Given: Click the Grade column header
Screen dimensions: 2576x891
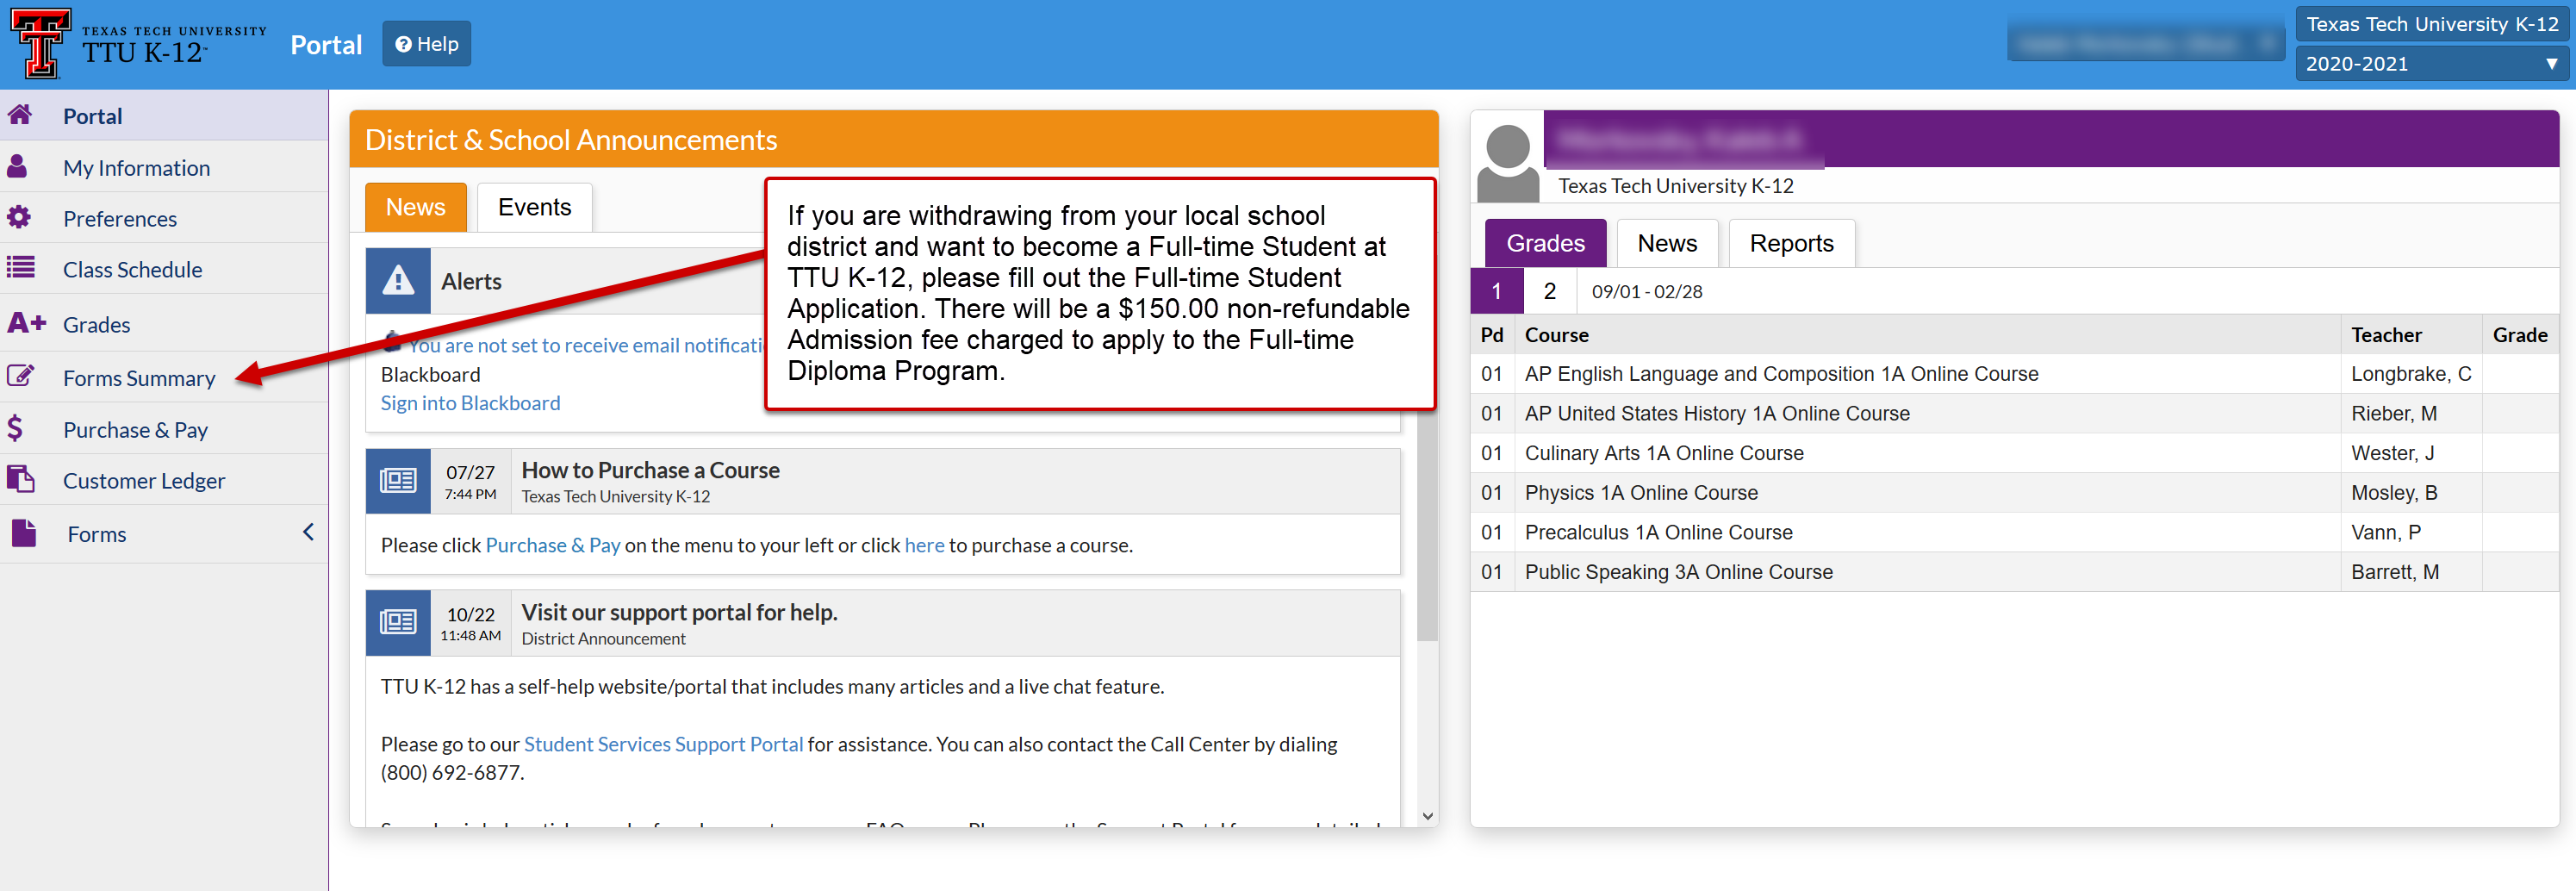Looking at the screenshot, I should [2519, 335].
